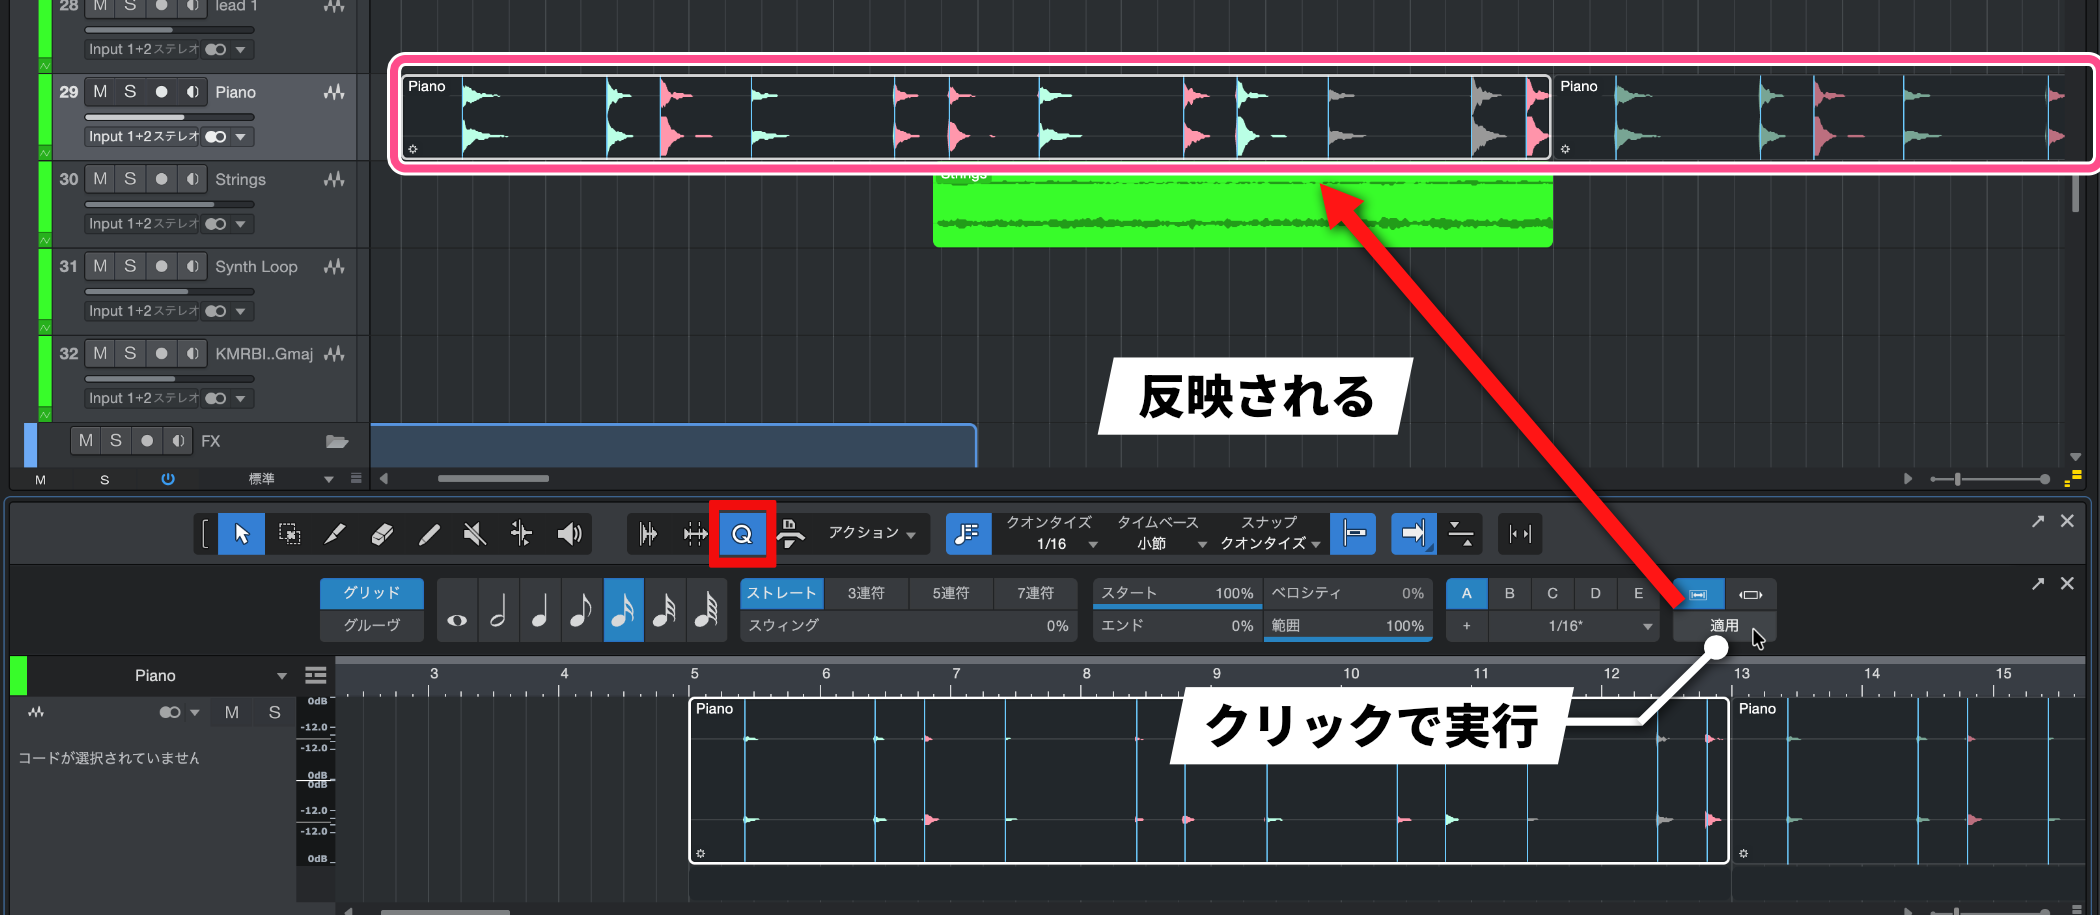
Task: Select the Split tool
Action: (335, 533)
